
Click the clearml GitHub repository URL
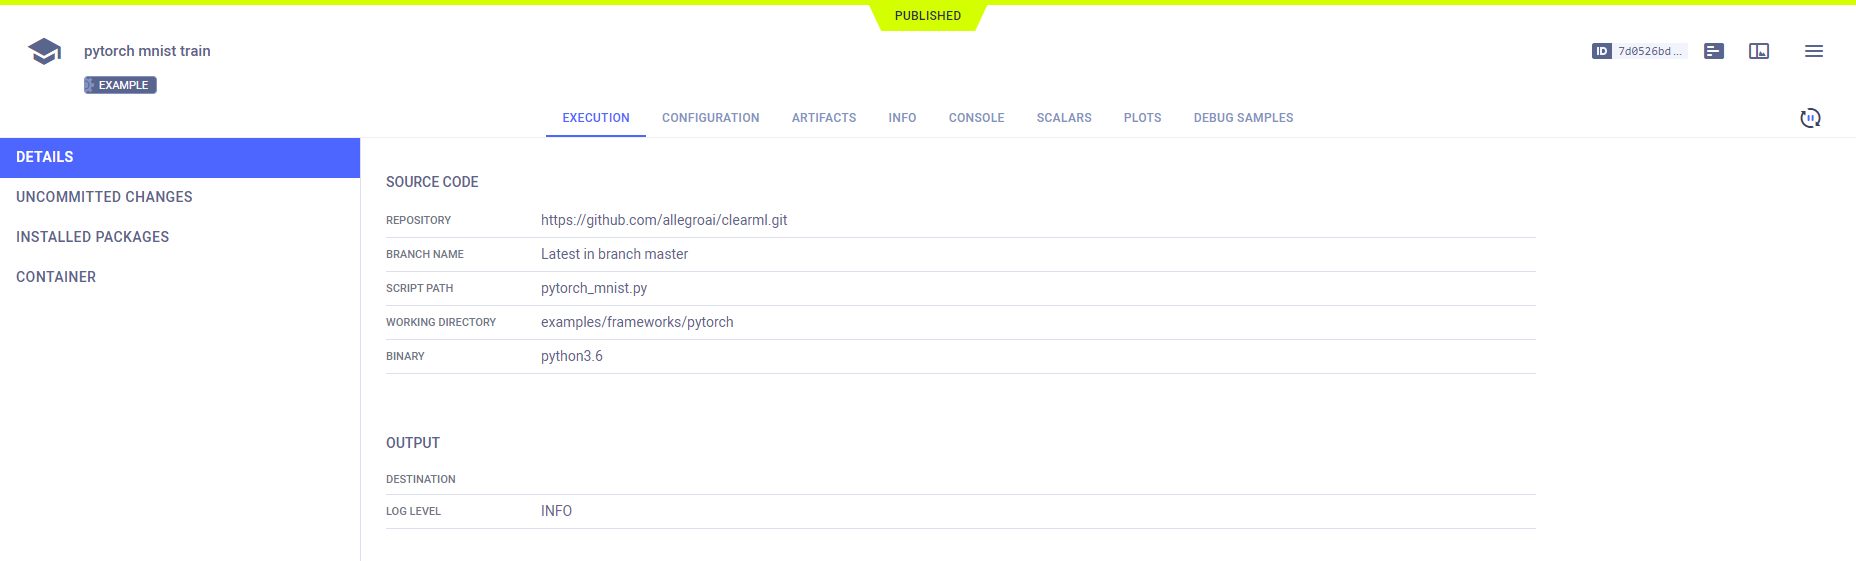[664, 220]
